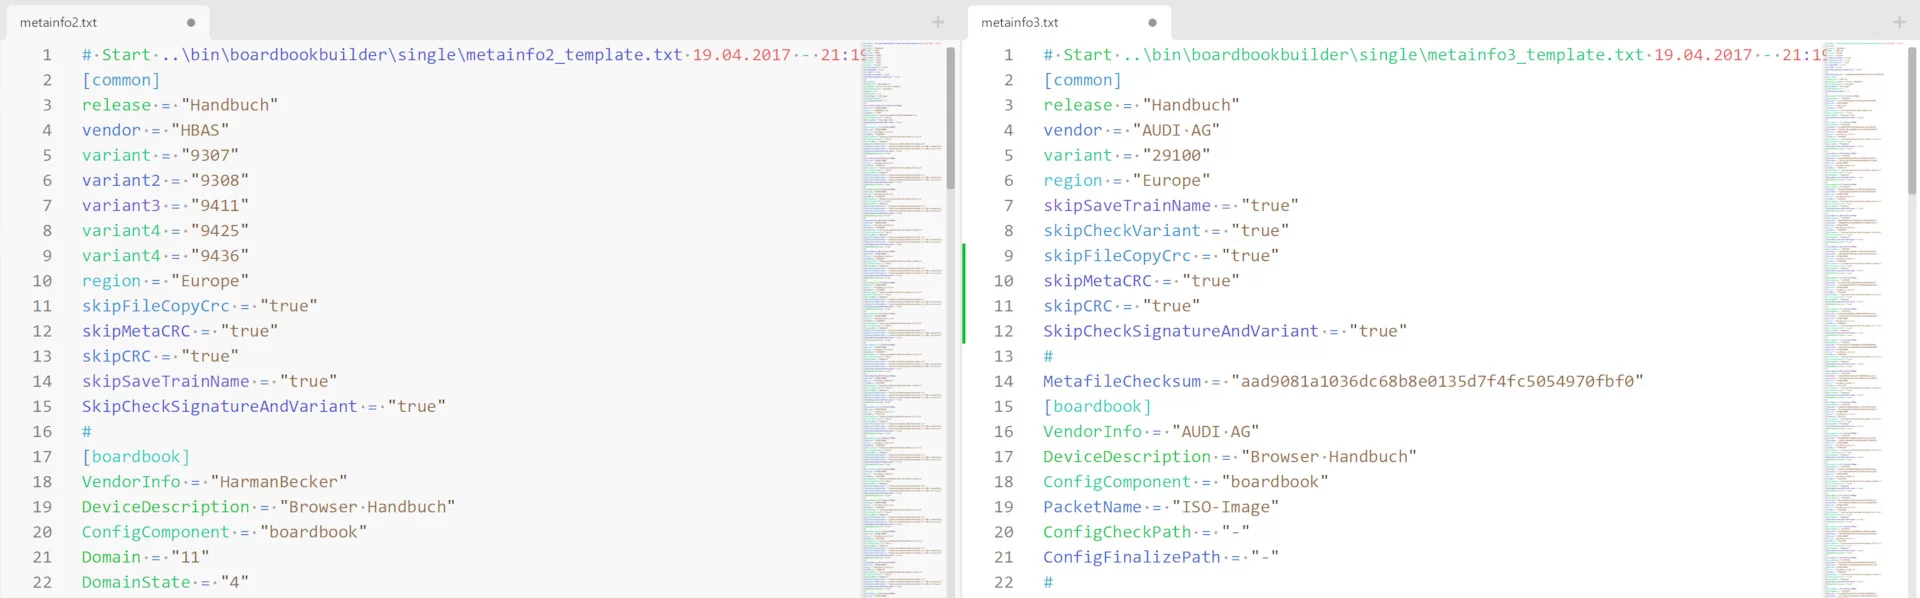Click line number 14 in metainfo3 gutter

pyautogui.click(x=1003, y=381)
